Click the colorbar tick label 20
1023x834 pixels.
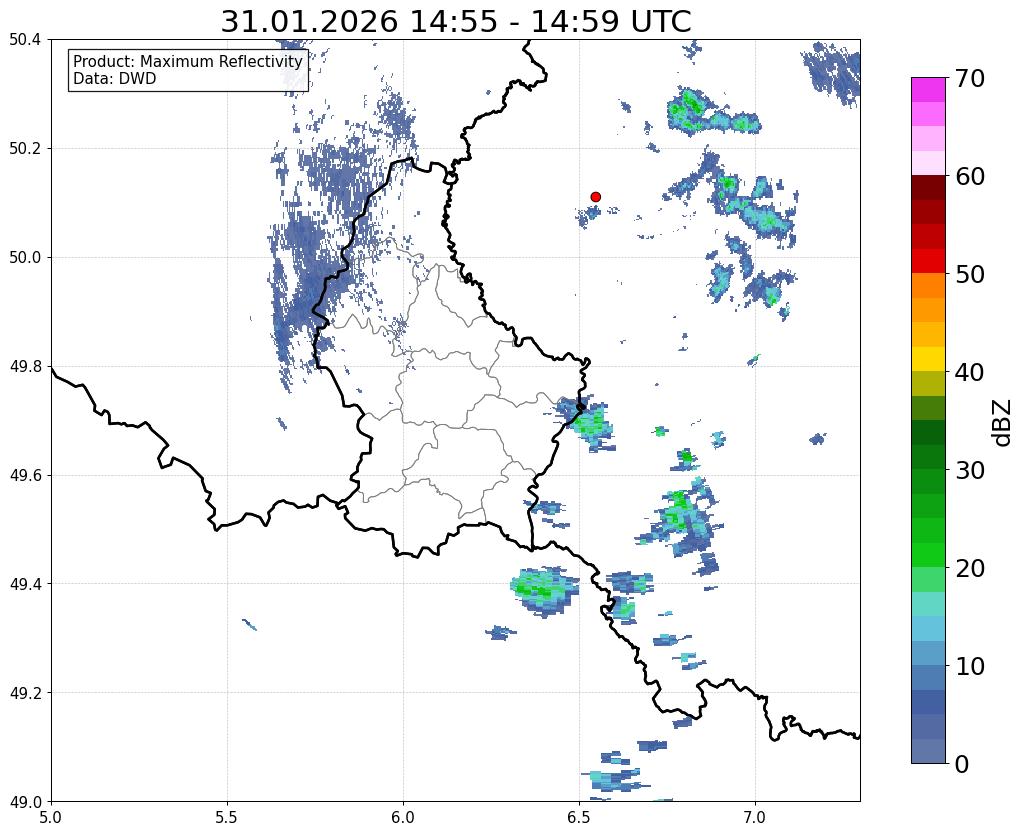969,568
